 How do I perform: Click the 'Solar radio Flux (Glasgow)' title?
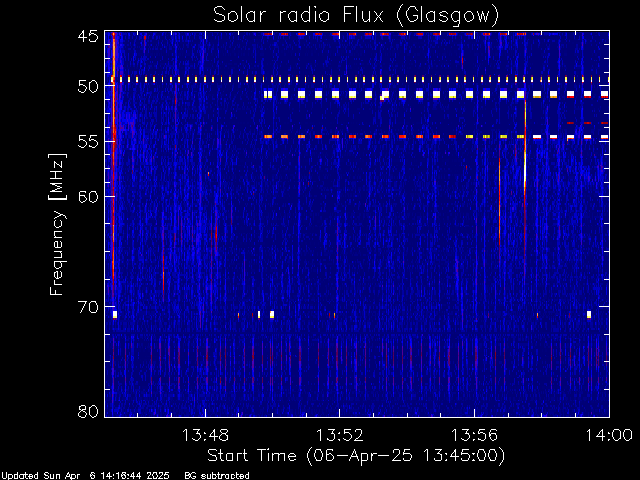pos(356,15)
